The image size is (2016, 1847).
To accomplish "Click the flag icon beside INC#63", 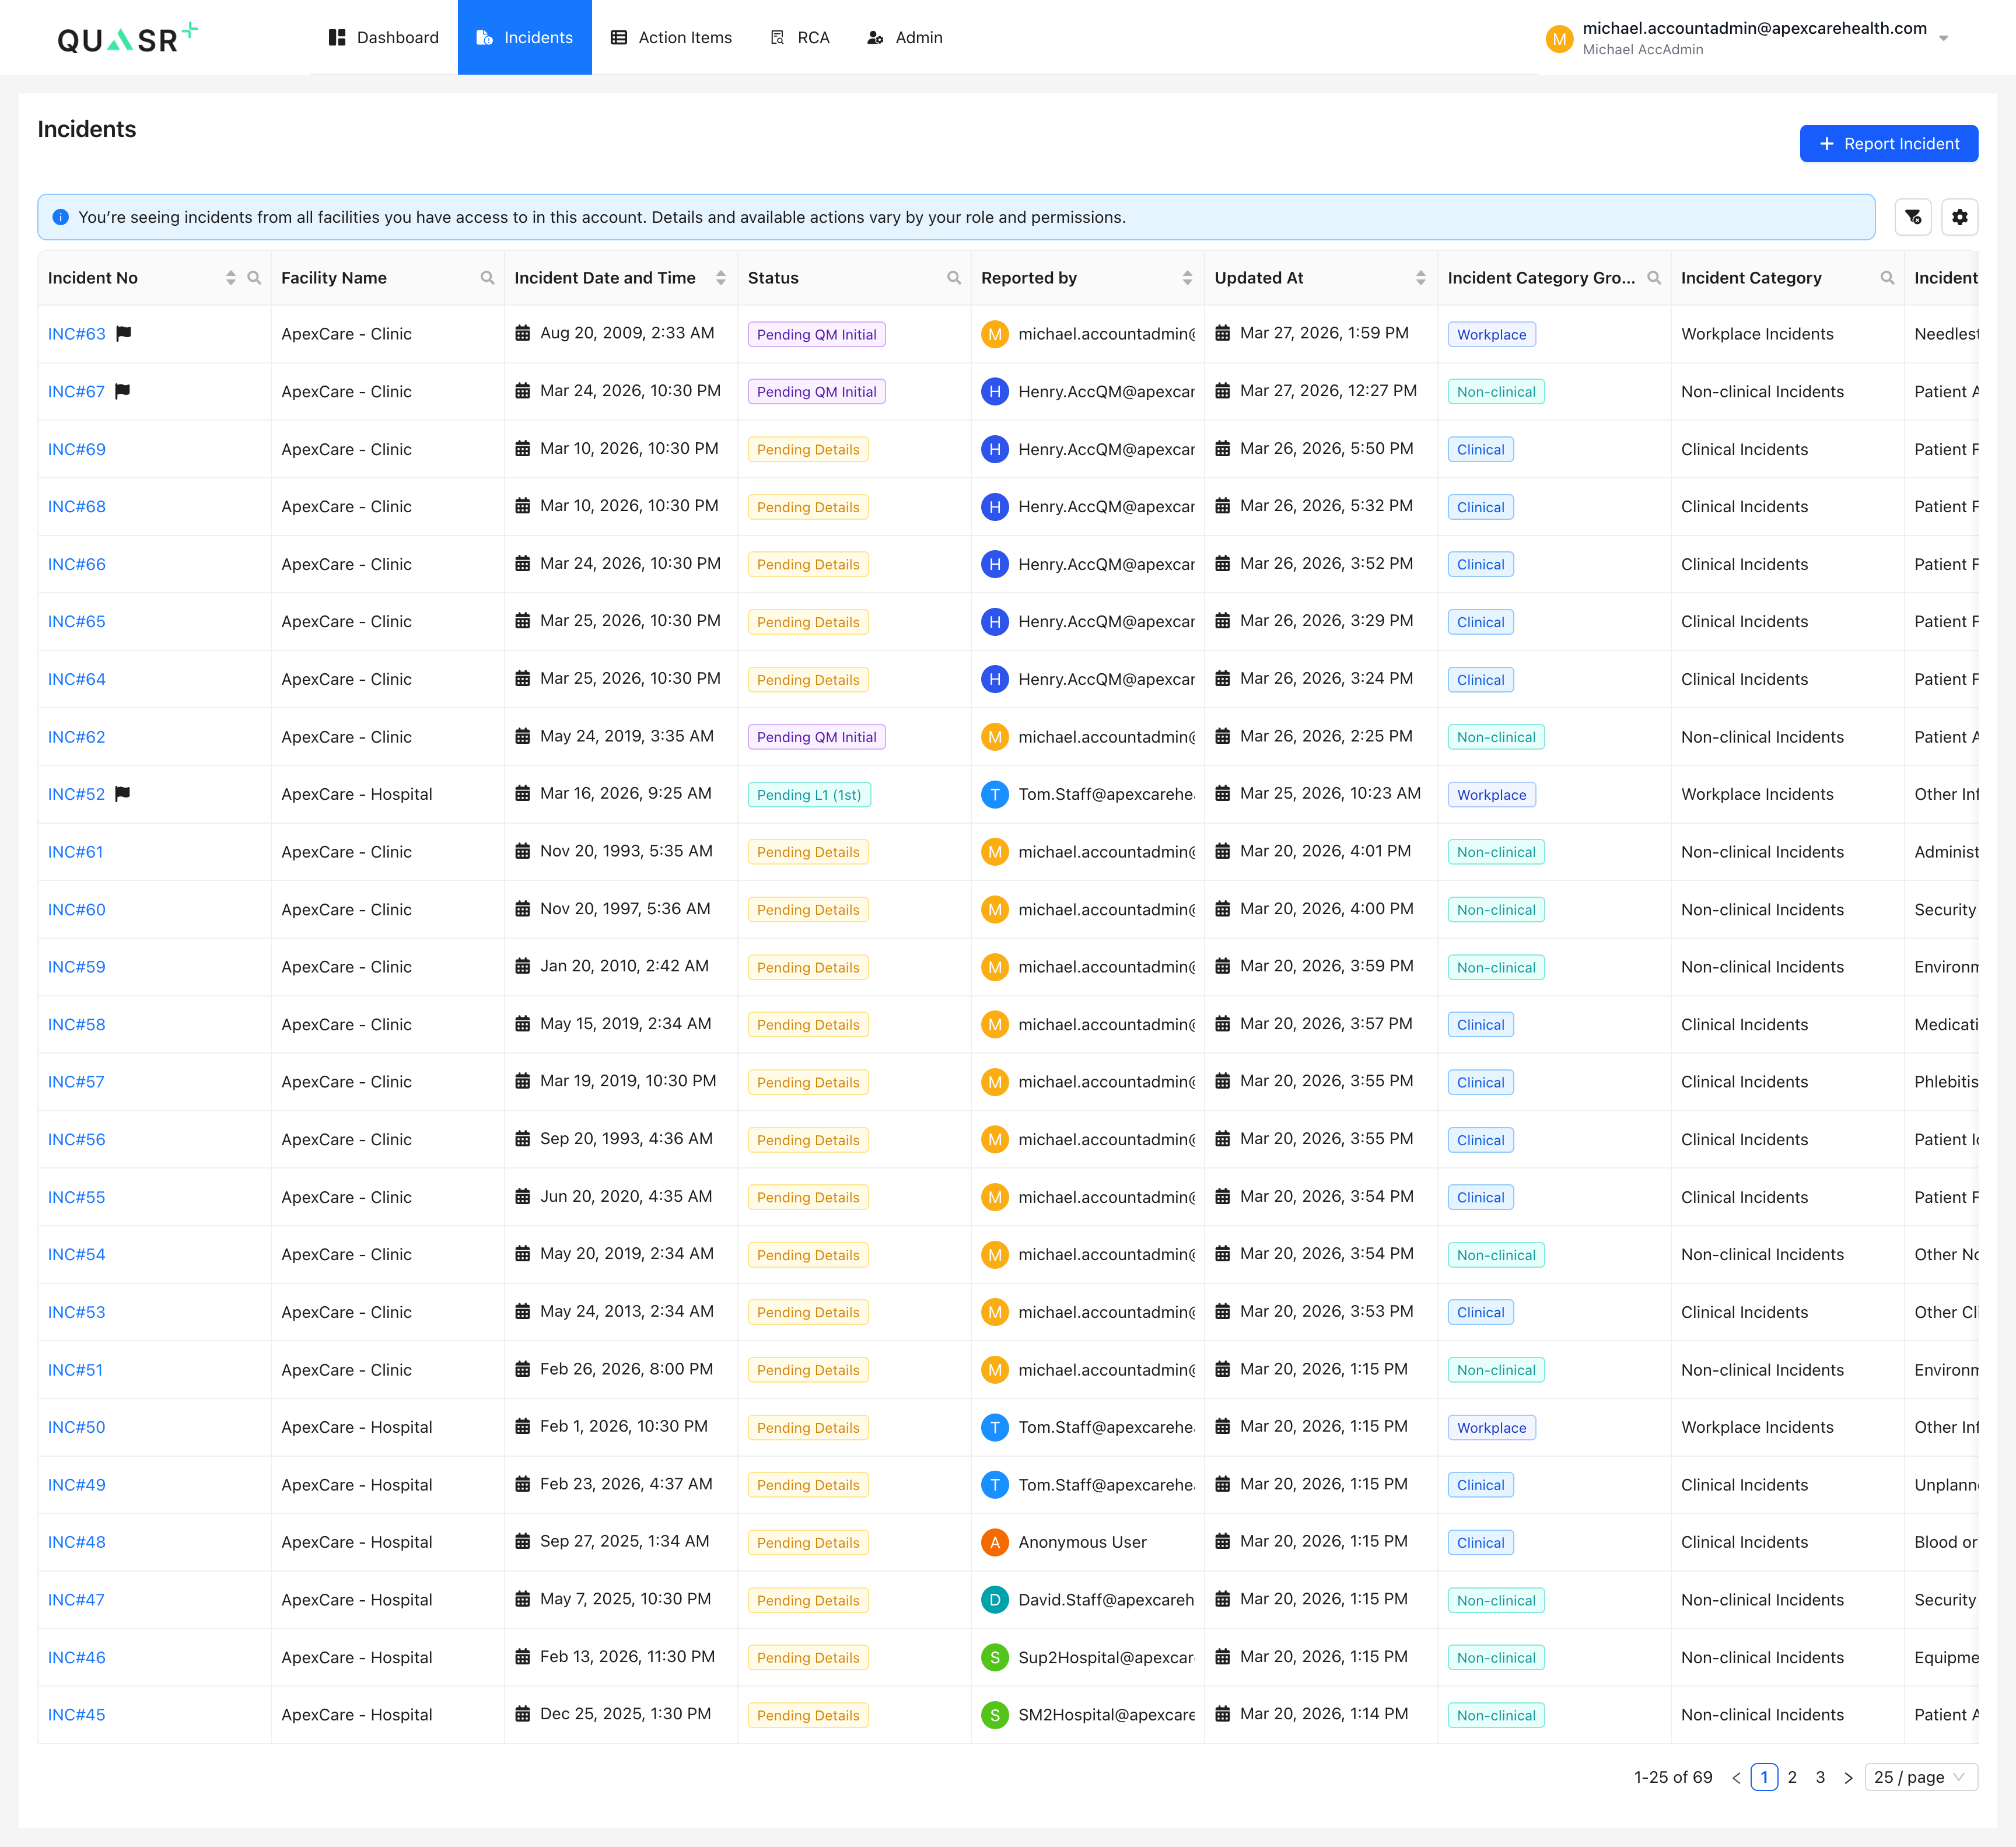I will [x=124, y=333].
